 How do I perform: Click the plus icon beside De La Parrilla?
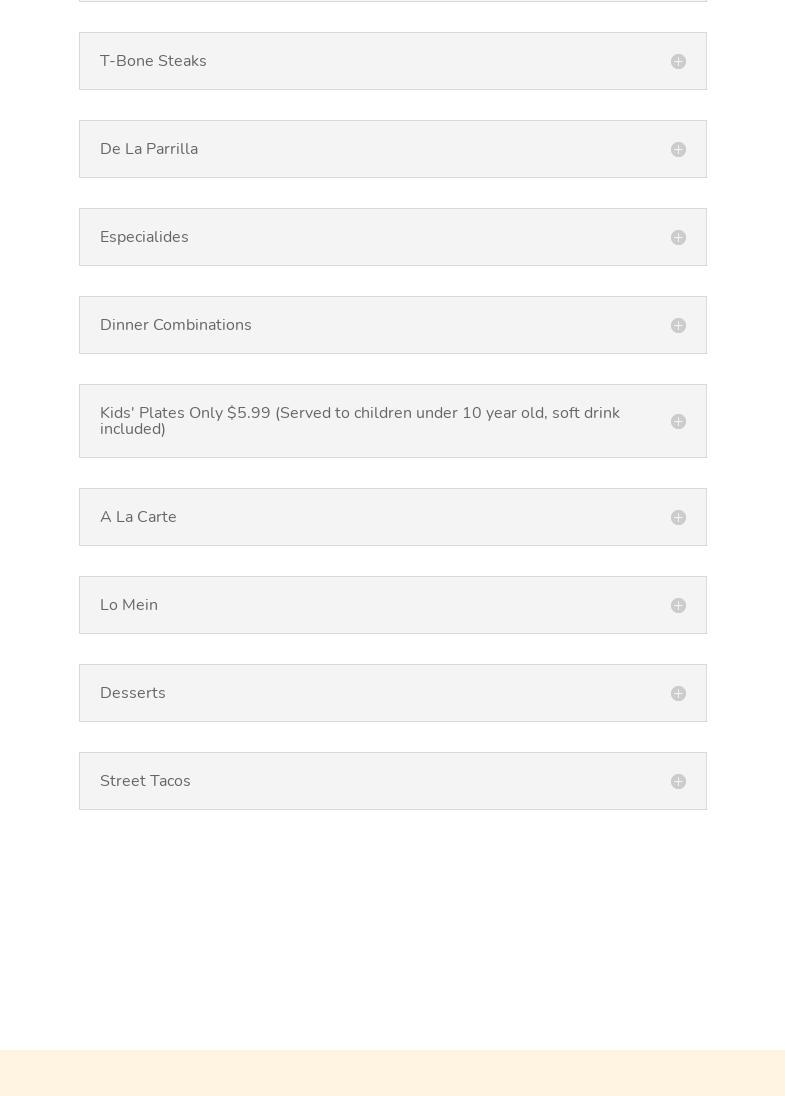678,150
